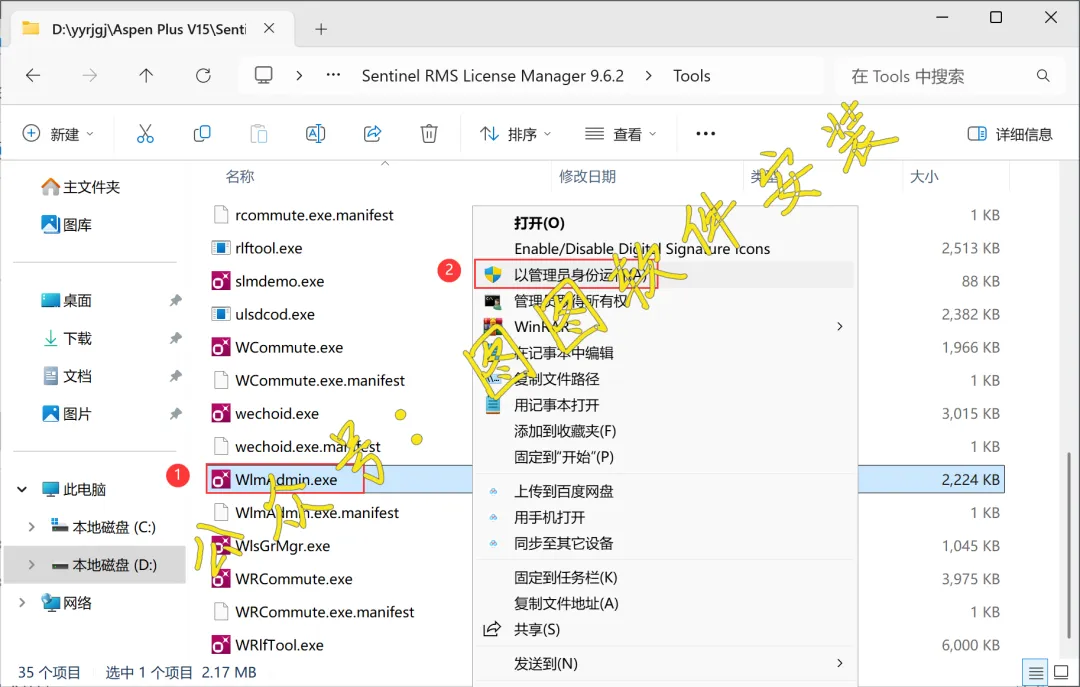Image resolution: width=1080 pixels, height=687 pixels.
Task: Select the WlmAdmin.exe file row
Action: click(x=606, y=480)
